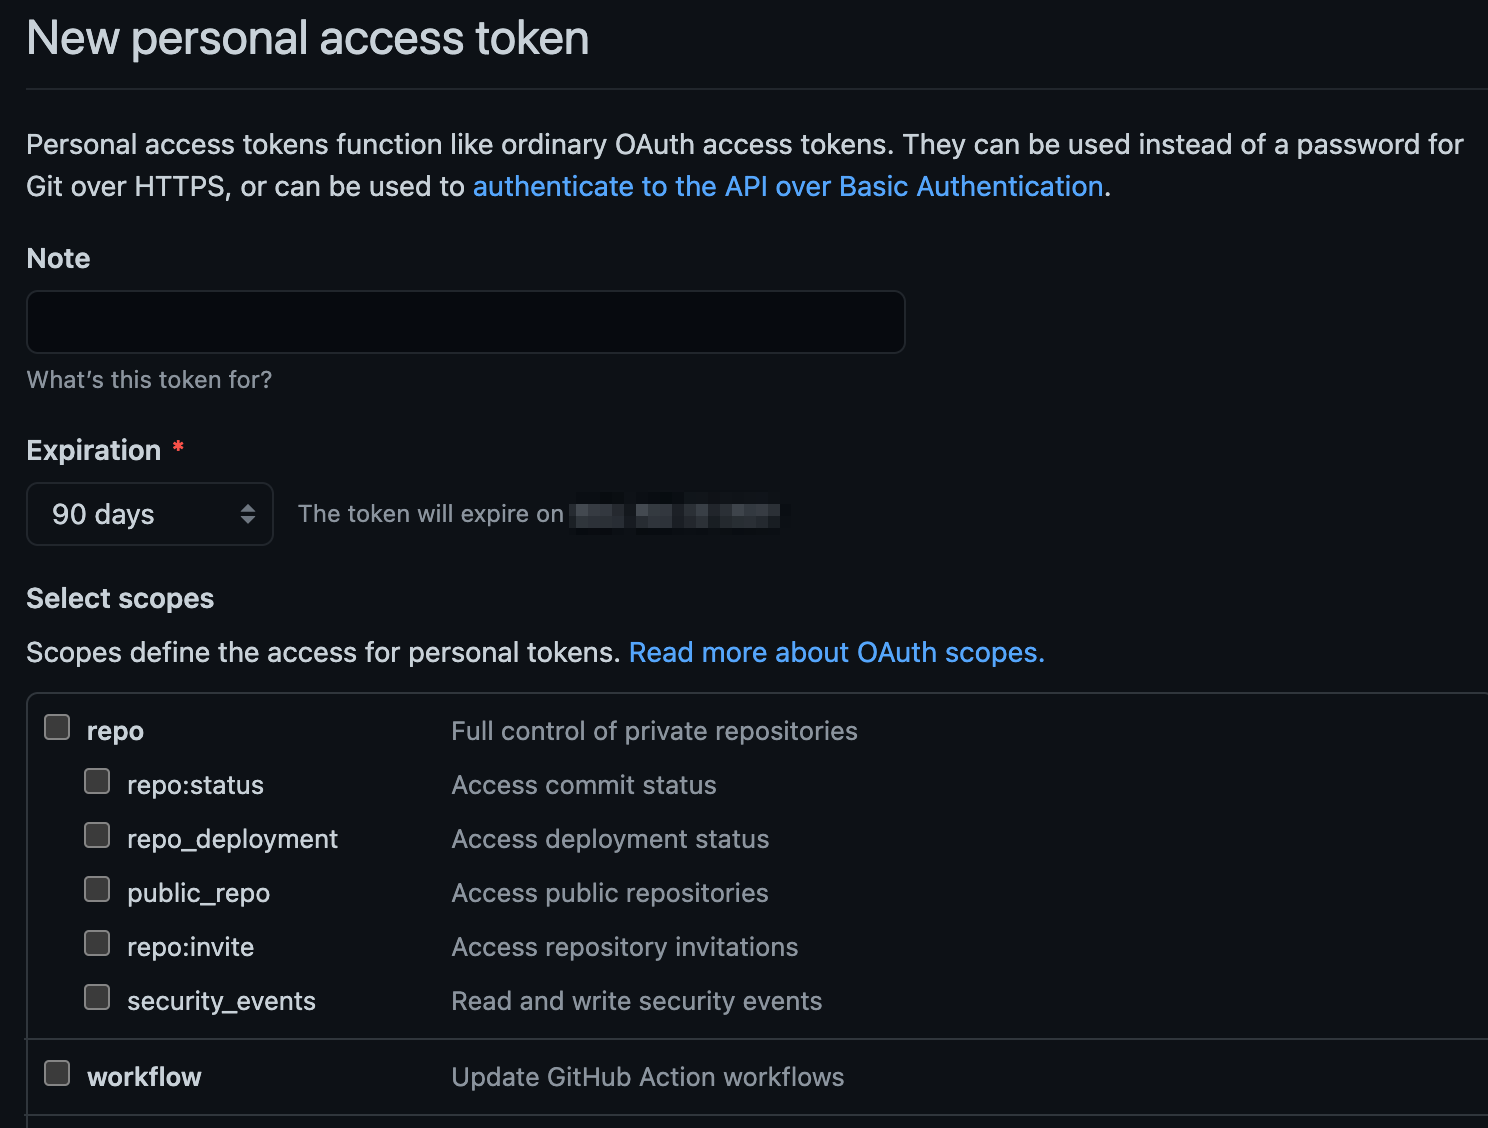Image resolution: width=1488 pixels, height=1128 pixels.
Task: Click the bold 'repo' scope label text
Action: click(115, 732)
